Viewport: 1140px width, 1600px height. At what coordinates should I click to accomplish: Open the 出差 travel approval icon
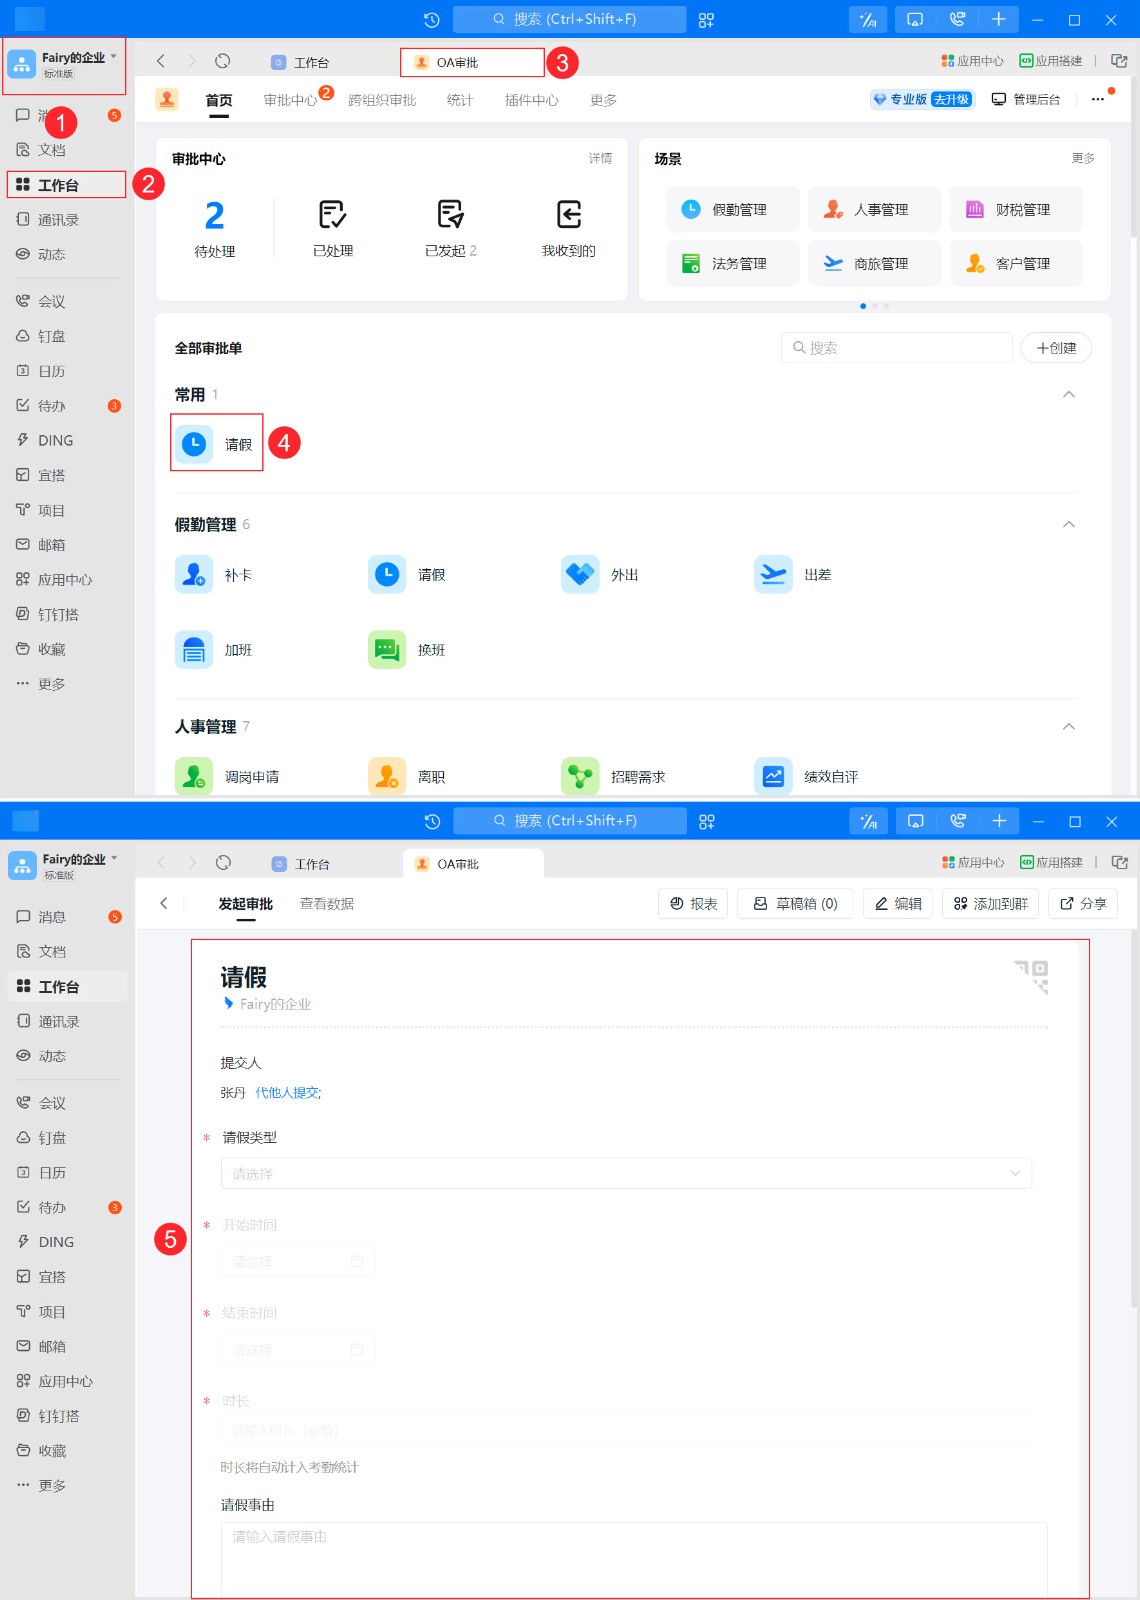773,575
